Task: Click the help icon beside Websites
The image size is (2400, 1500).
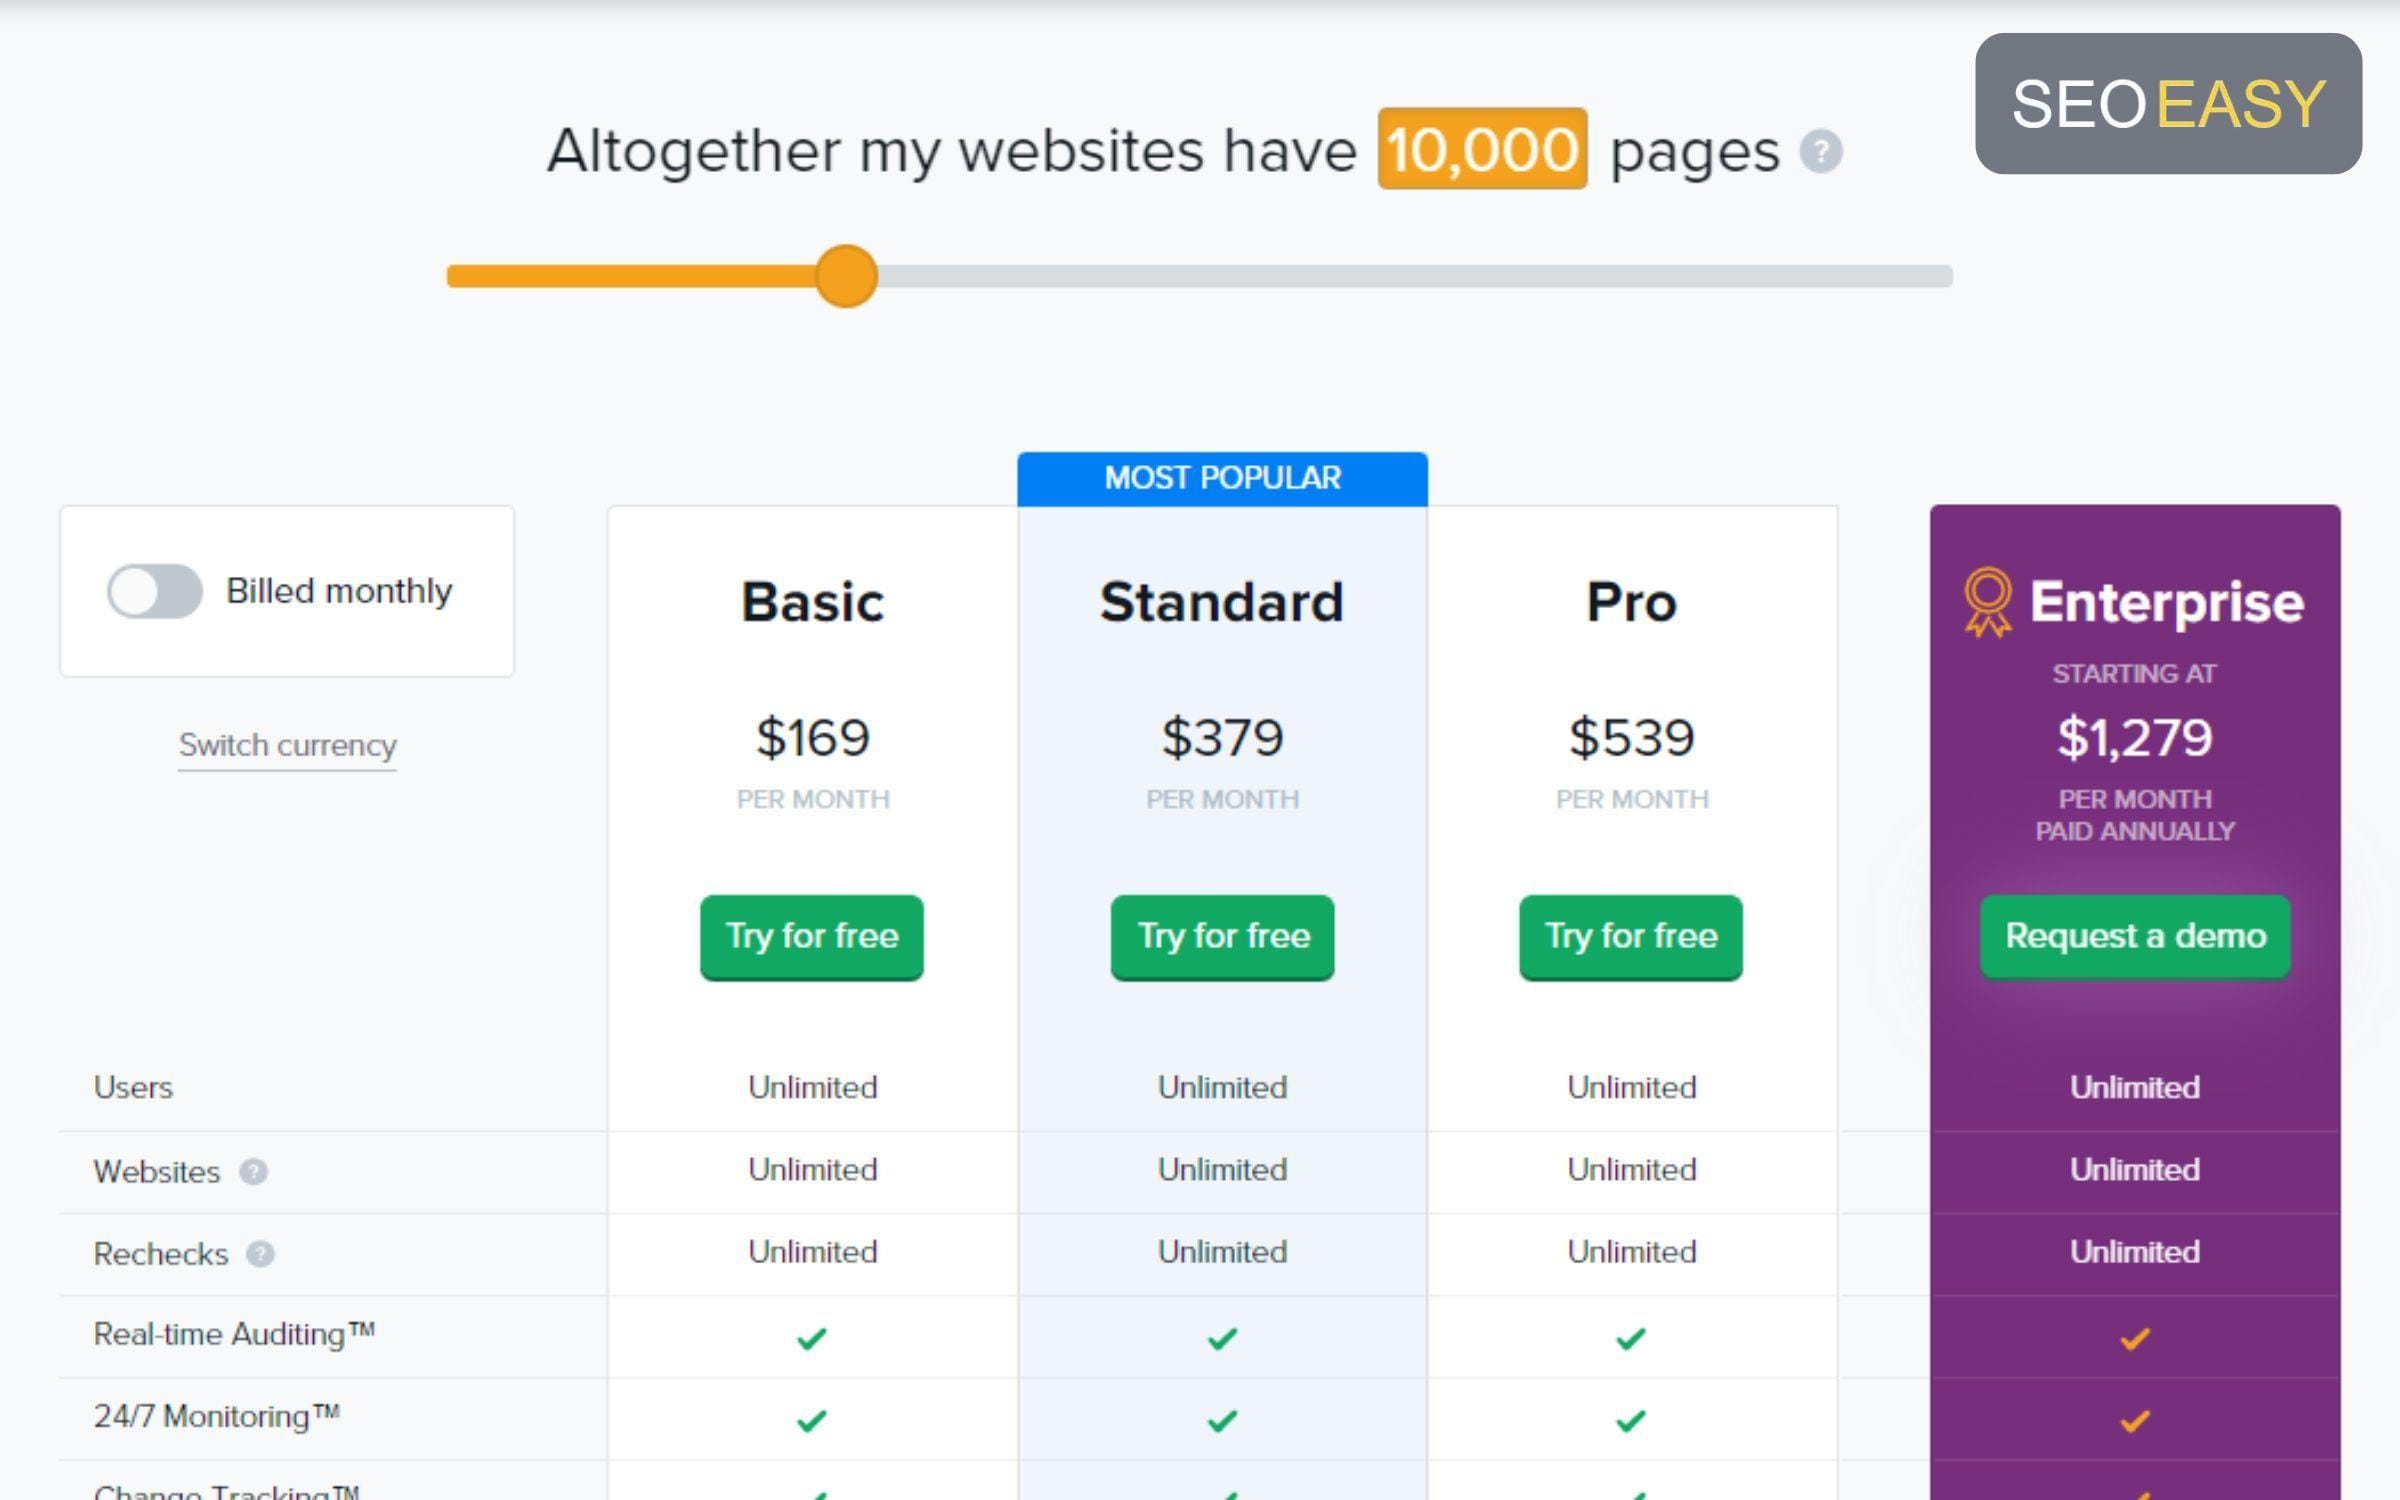Action: [253, 1171]
